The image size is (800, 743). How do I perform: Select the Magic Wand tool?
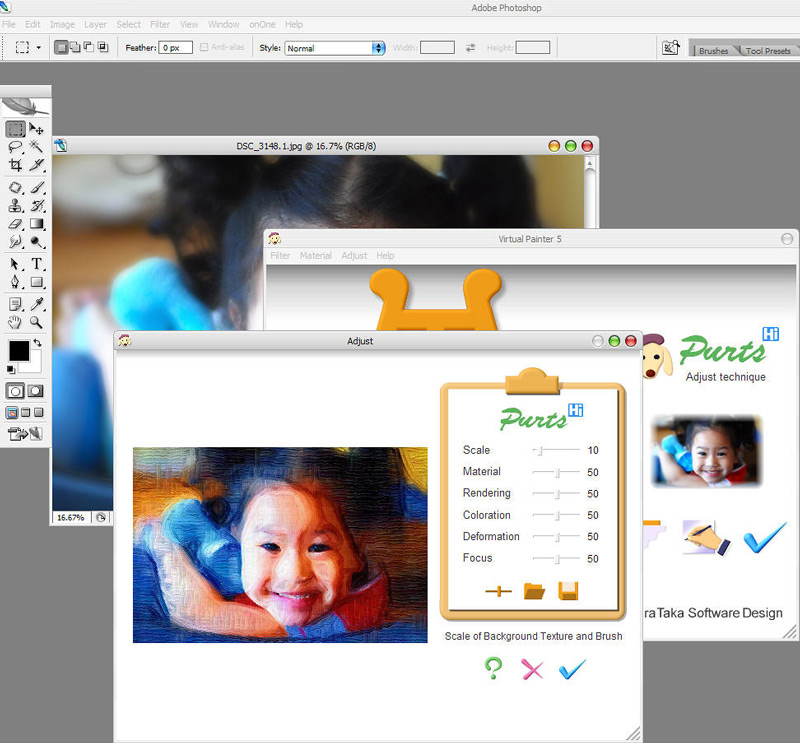point(36,147)
